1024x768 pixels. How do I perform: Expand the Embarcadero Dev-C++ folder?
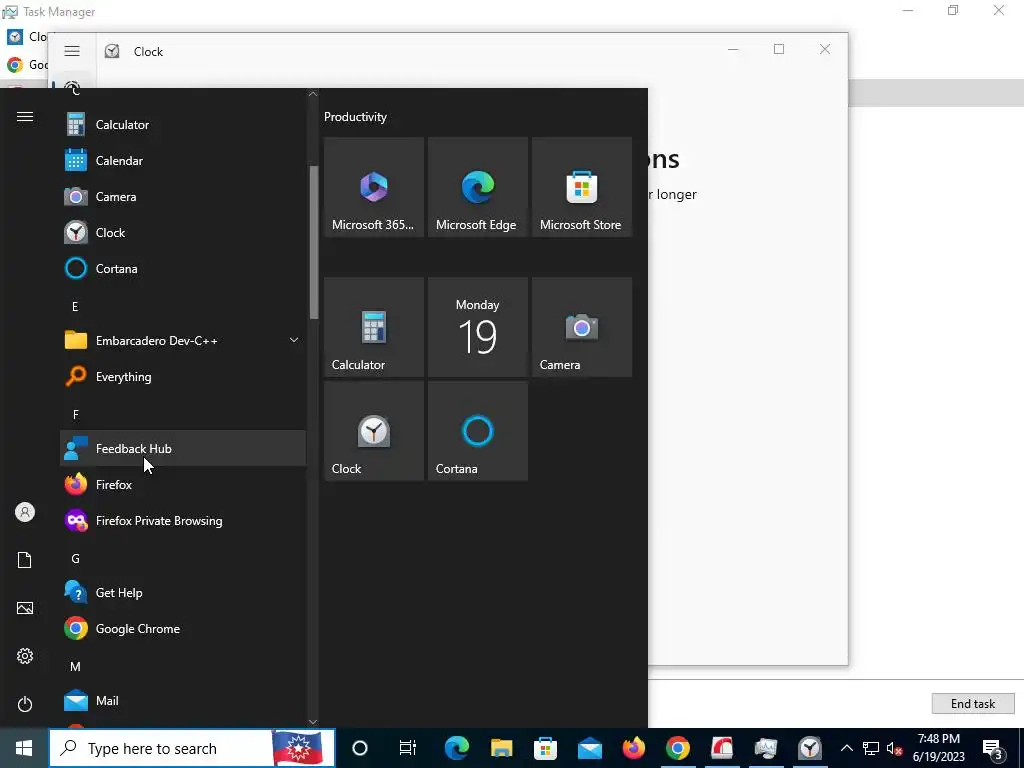183,340
